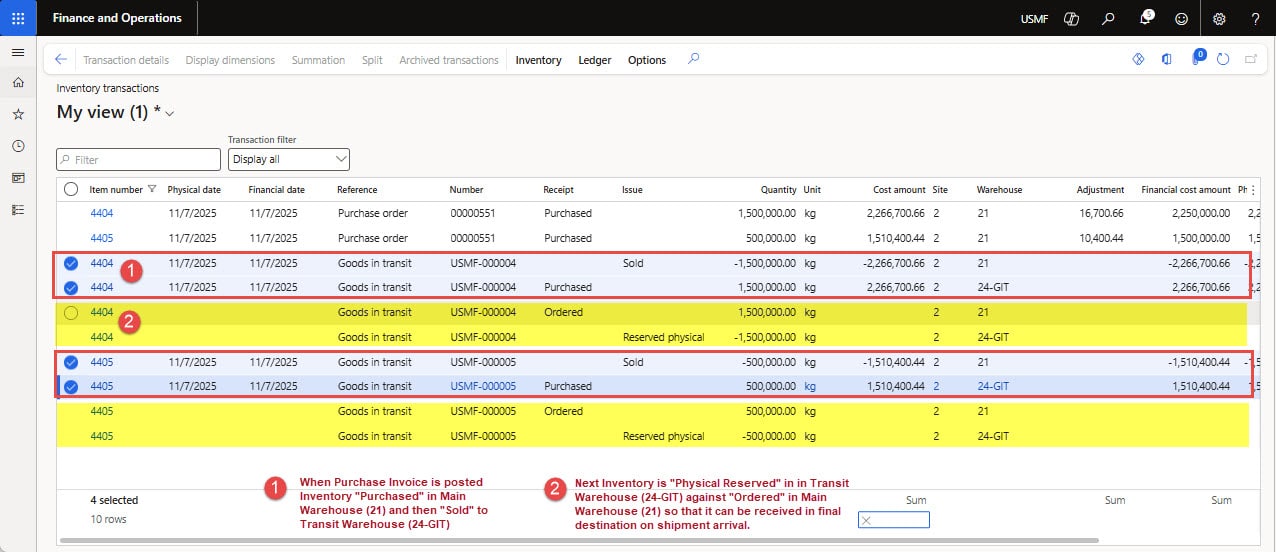Click the action pane search icon
1276x552 pixels.
(693, 59)
